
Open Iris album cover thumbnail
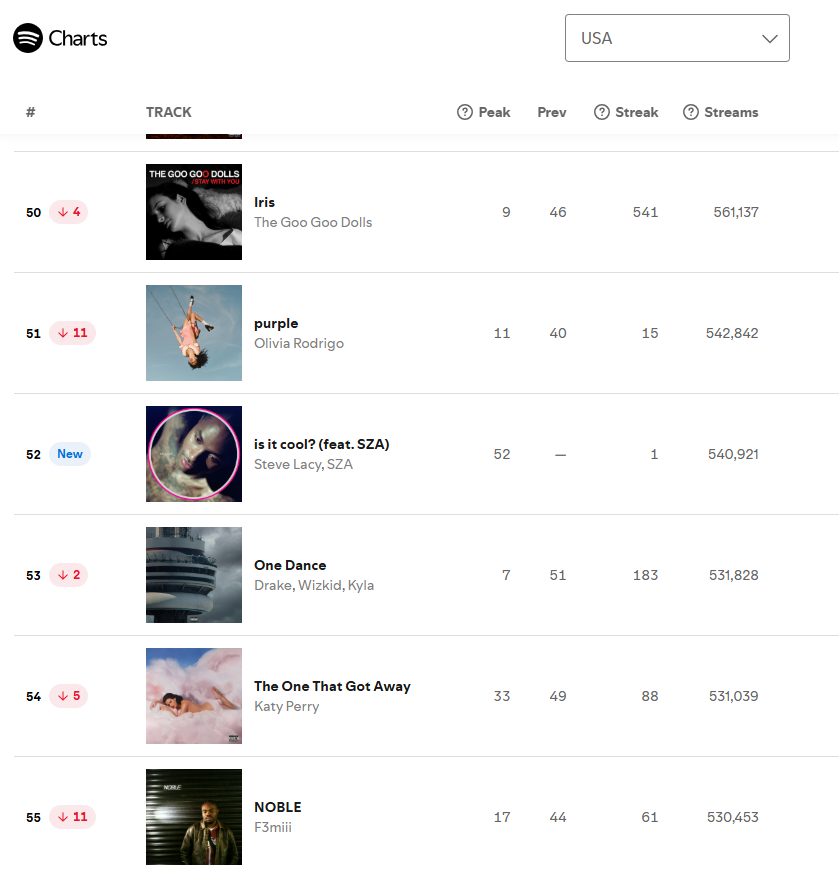tap(194, 212)
